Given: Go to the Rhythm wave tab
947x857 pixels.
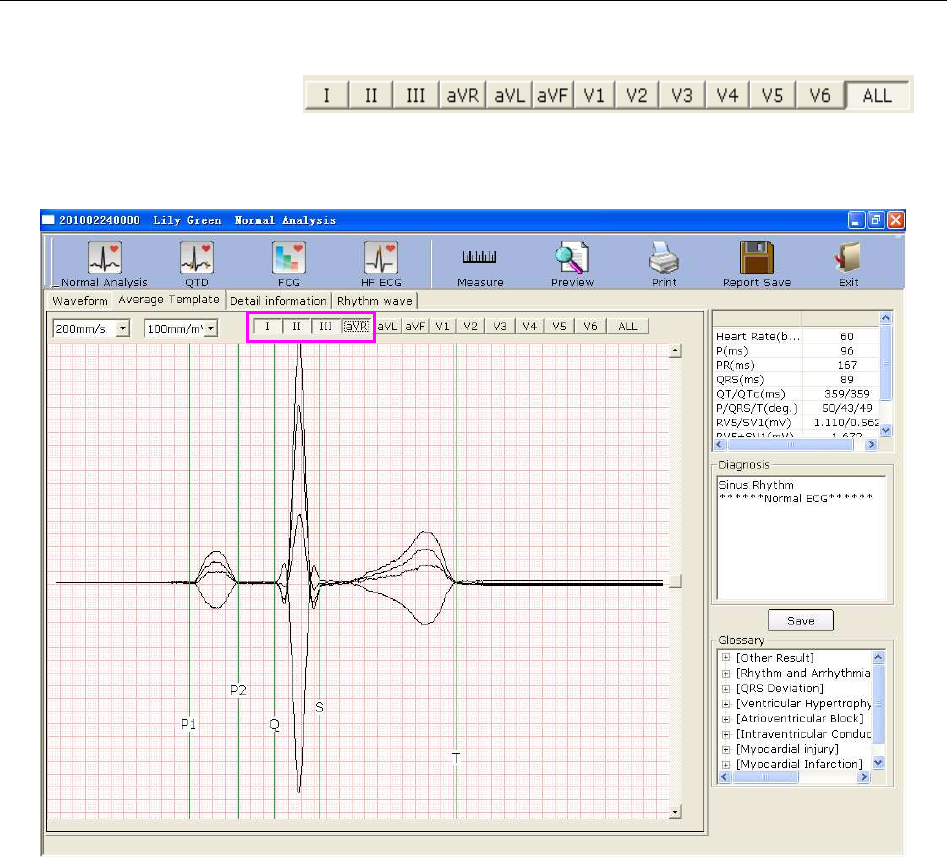Looking at the screenshot, I should pyautogui.click(x=374, y=301).
